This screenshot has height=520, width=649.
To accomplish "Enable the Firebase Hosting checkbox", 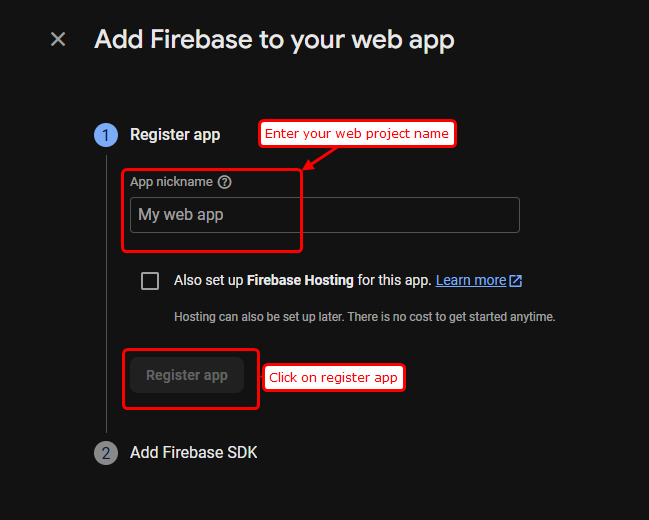I will coord(150,281).
